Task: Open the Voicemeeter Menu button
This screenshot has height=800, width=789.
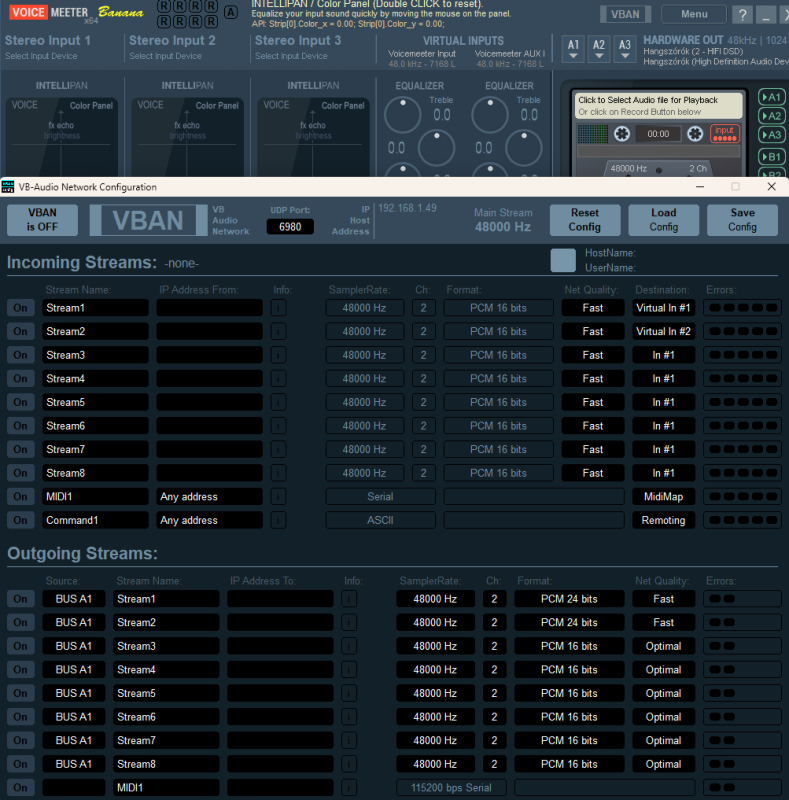Action: pos(694,14)
